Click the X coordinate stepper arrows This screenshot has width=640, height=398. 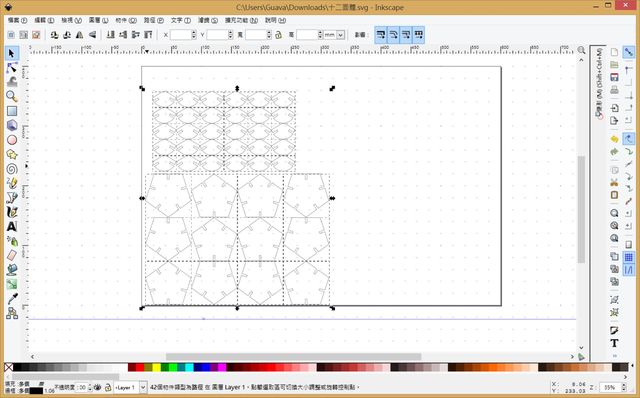click(194, 35)
